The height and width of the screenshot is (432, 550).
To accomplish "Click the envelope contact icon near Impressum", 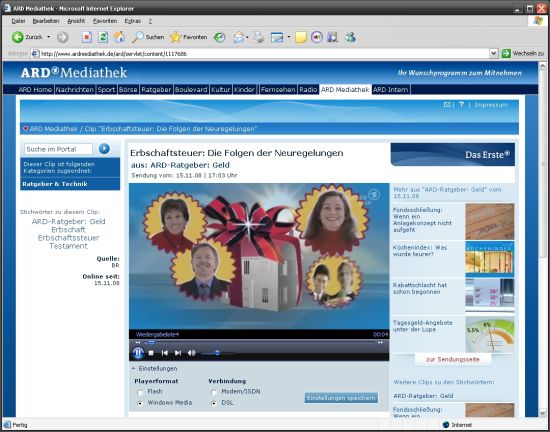I will click(447, 104).
